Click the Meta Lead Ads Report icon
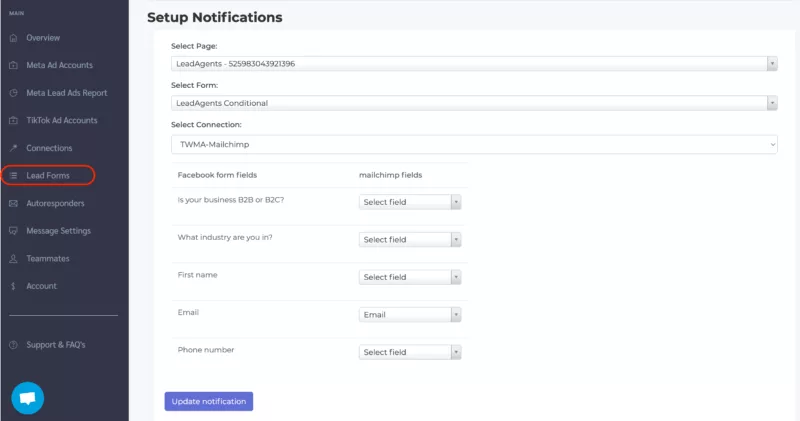Viewport: 800px width, 421px height. 13,93
